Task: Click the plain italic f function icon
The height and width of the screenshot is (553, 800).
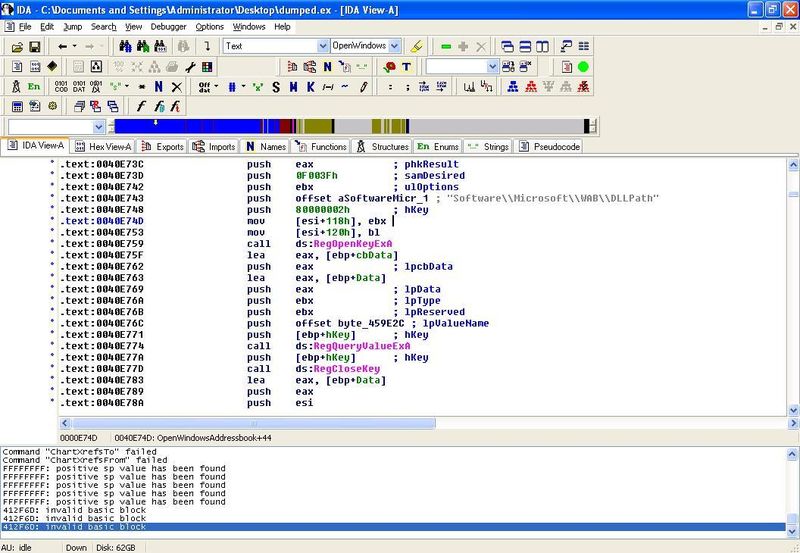Action: click(x=141, y=107)
